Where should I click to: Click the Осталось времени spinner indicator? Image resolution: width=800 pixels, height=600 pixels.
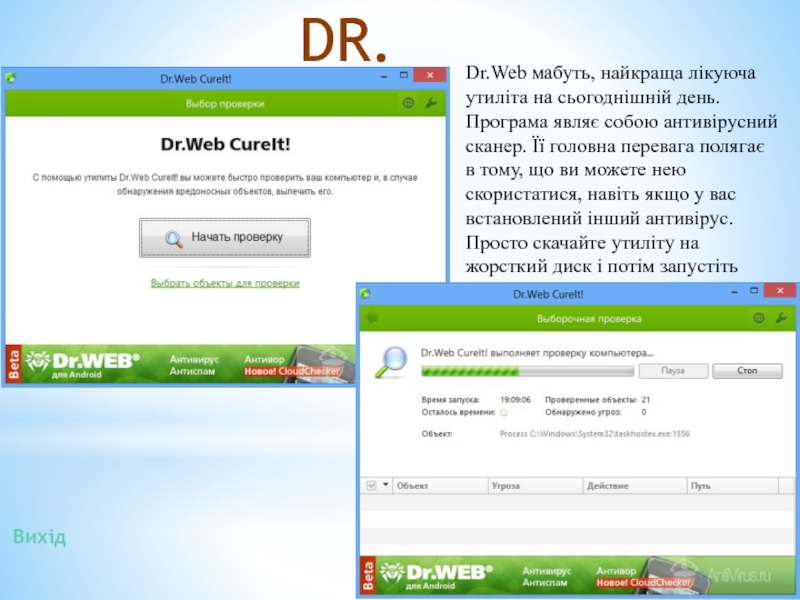(504, 412)
